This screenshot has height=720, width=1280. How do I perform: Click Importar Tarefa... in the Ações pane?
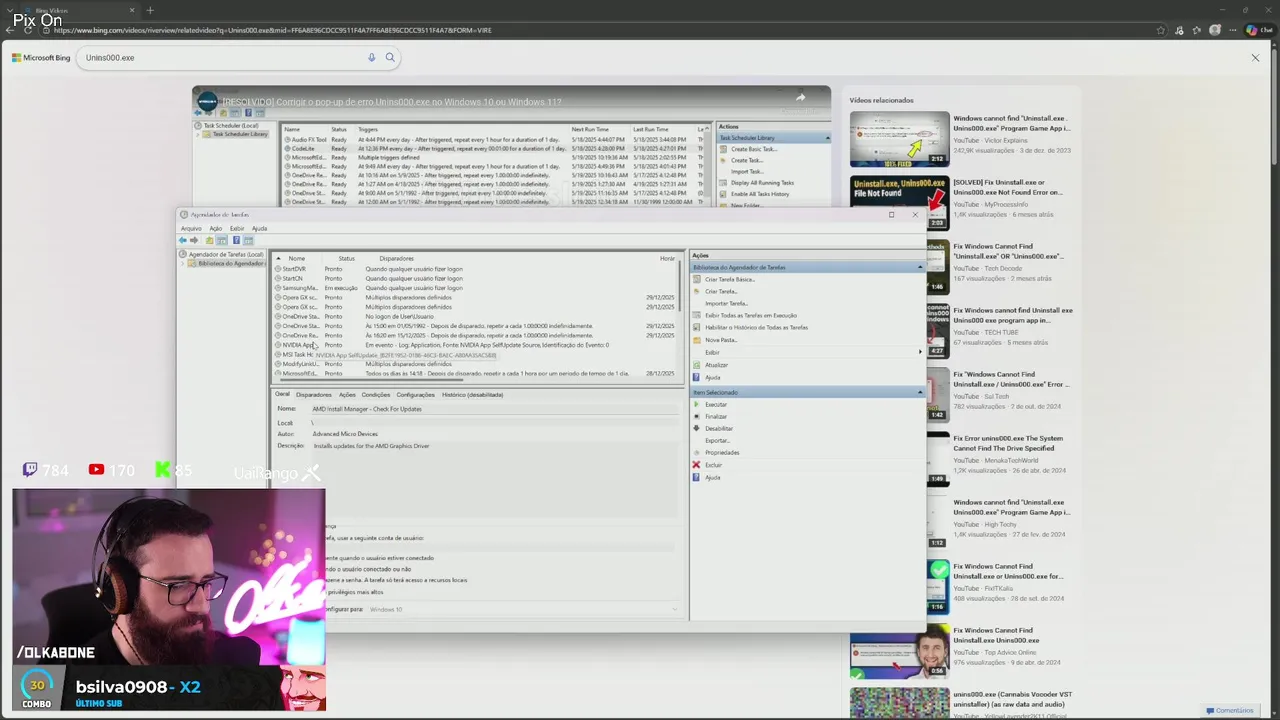click(725, 303)
